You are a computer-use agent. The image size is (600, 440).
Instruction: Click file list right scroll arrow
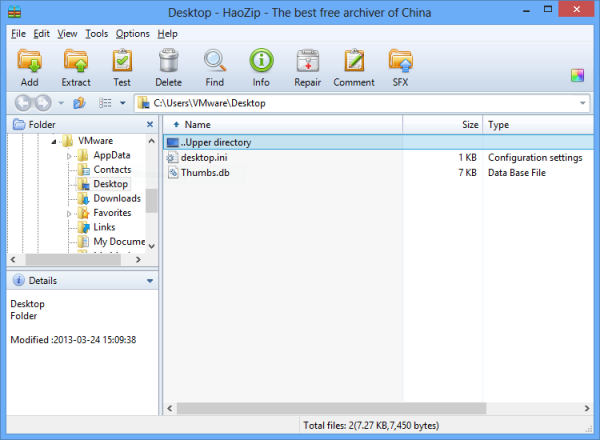coord(587,409)
